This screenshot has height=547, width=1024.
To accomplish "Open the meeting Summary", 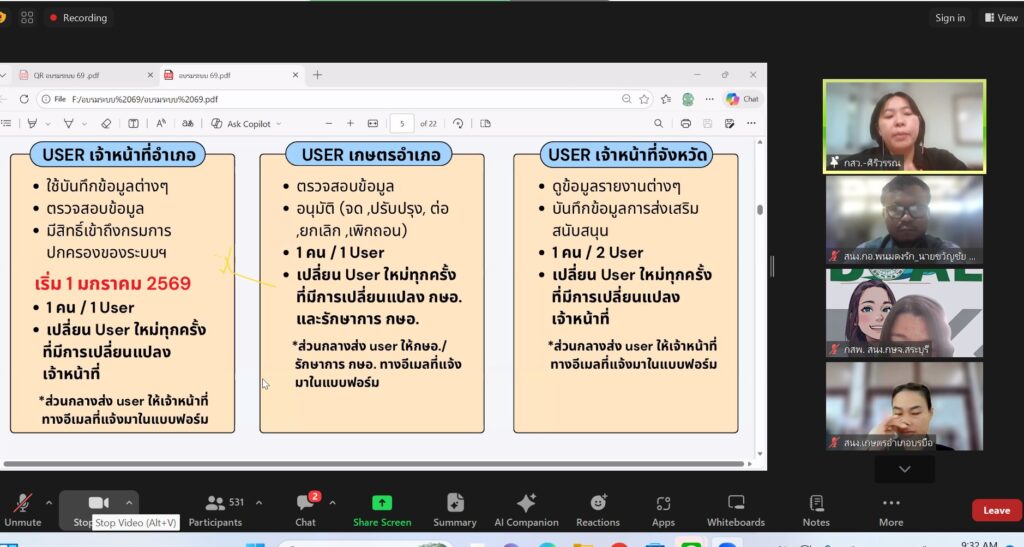I will click(x=455, y=506).
